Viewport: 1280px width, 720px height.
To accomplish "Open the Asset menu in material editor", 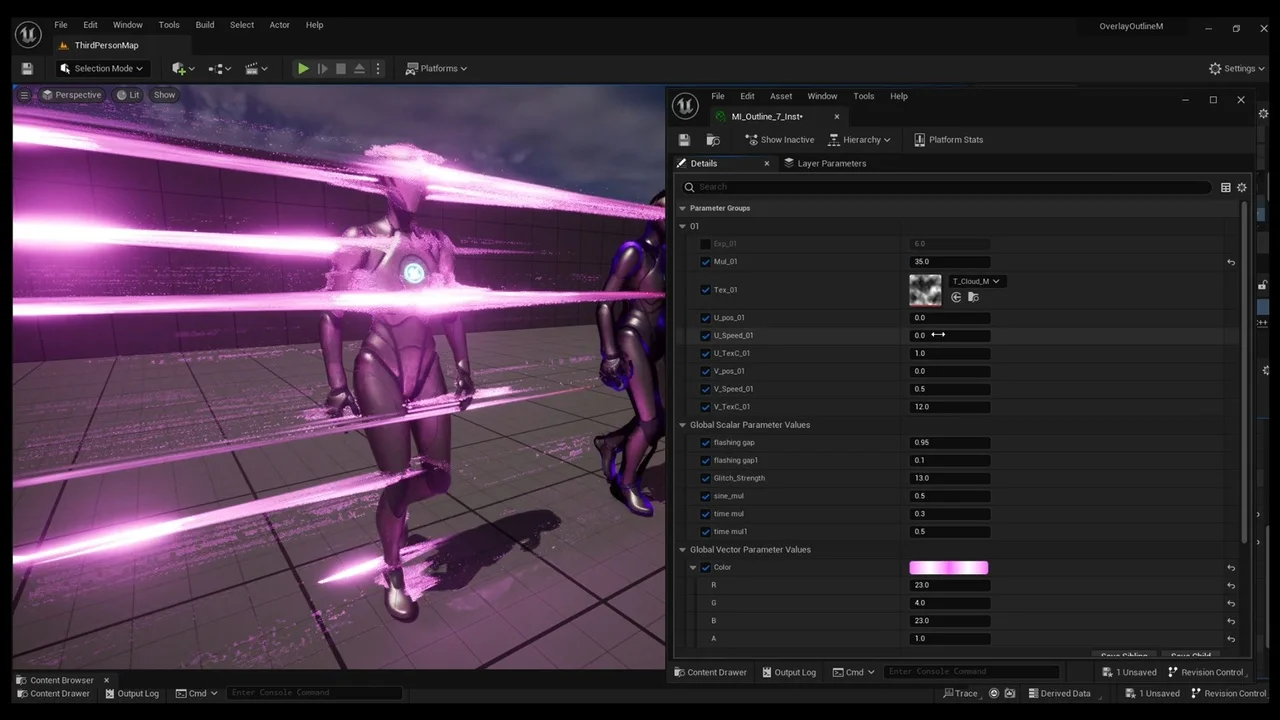I will click(780, 96).
